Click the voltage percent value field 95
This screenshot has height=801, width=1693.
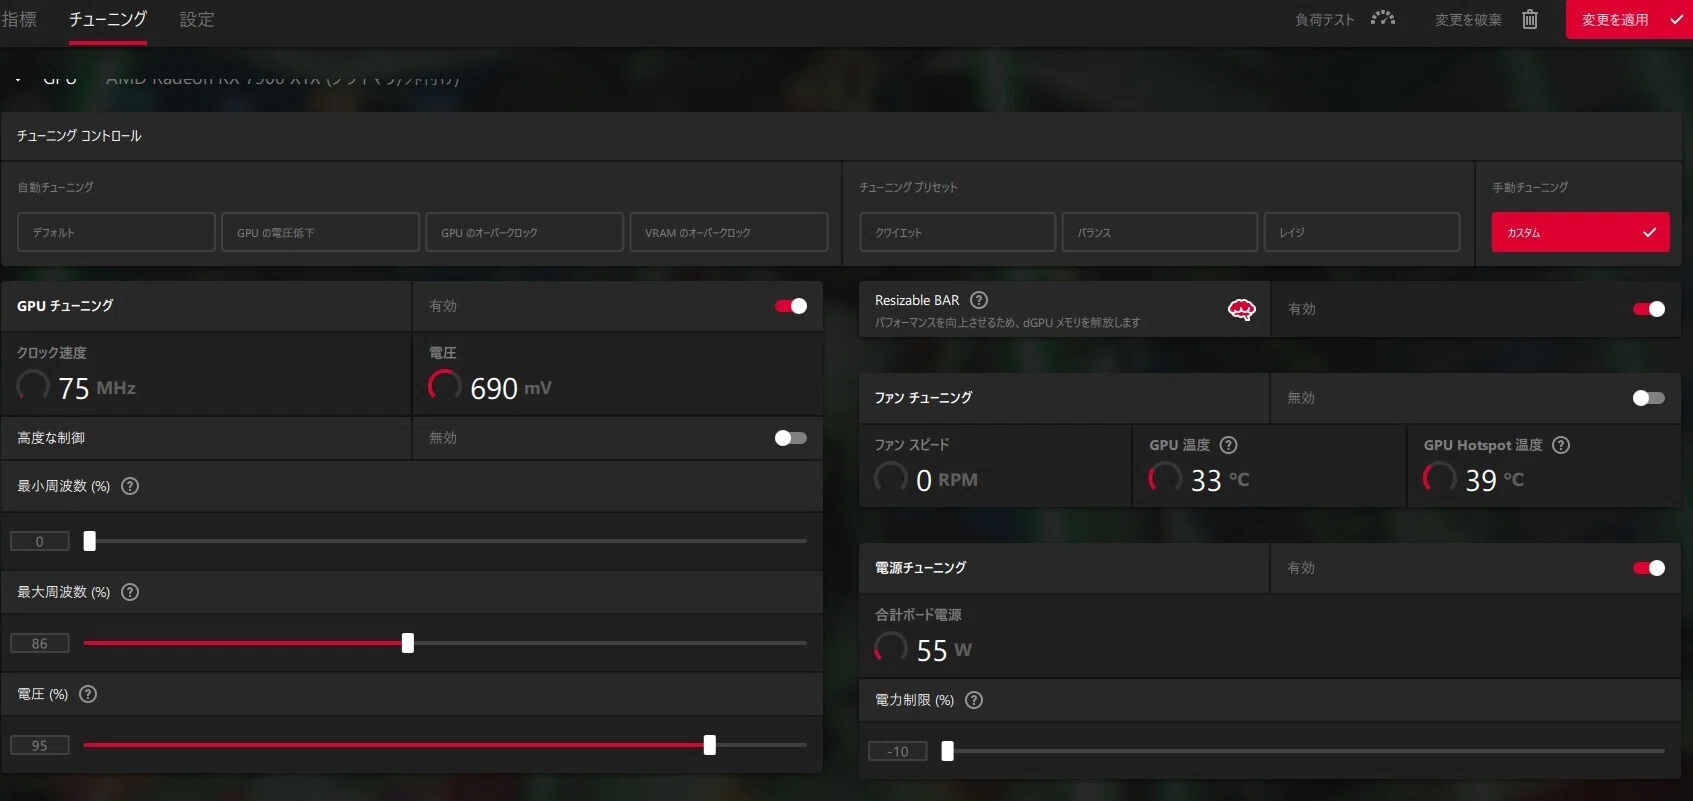pos(40,745)
